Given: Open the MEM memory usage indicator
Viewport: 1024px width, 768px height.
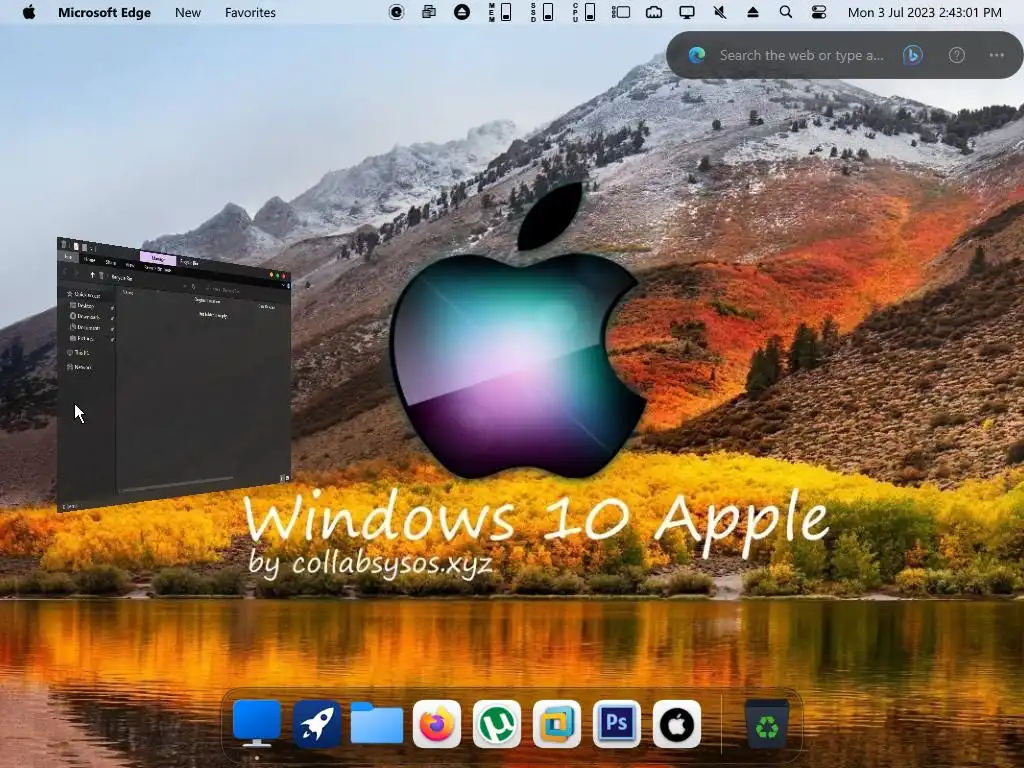Looking at the screenshot, I should 500,12.
